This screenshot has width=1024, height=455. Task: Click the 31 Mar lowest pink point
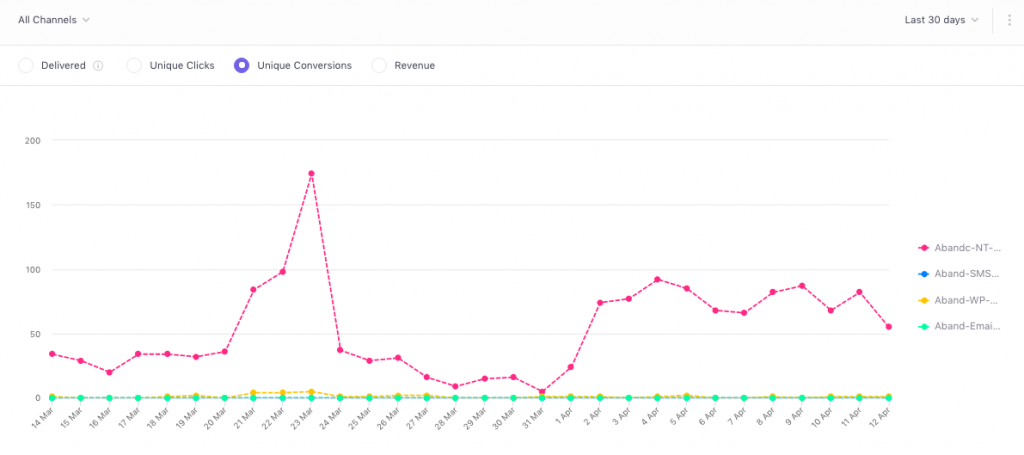(x=542, y=392)
